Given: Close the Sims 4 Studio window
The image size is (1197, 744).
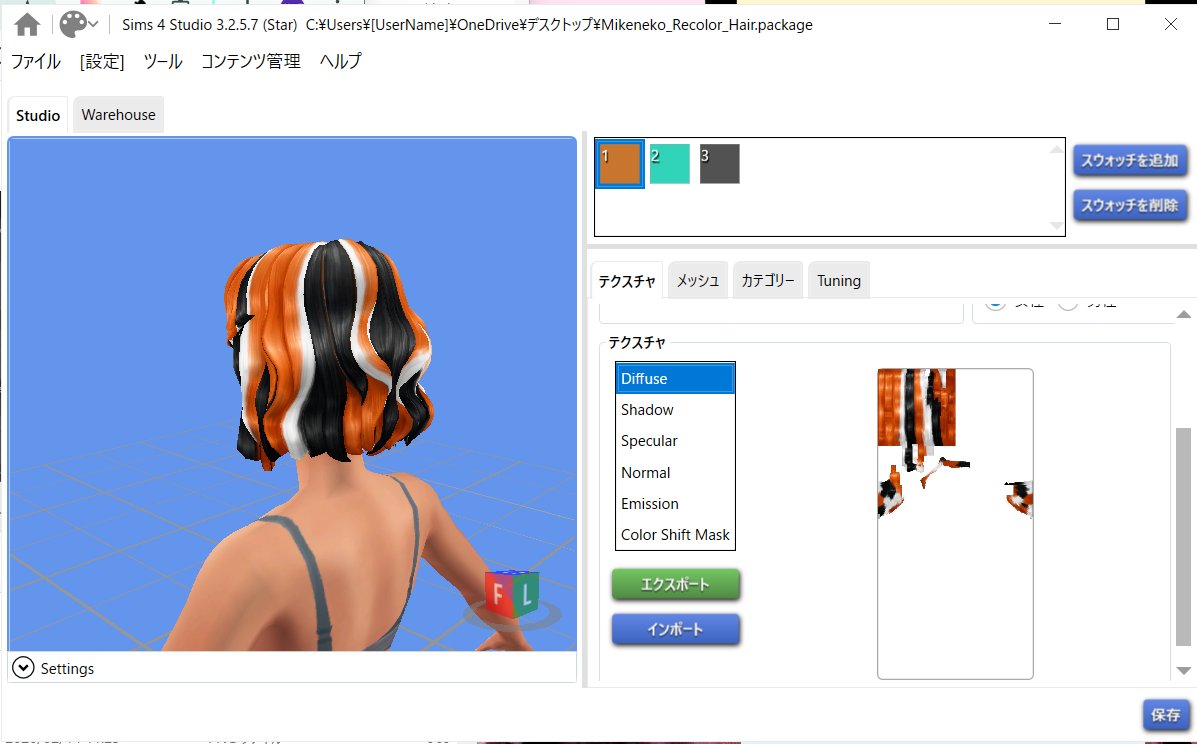Looking at the screenshot, I should click(1170, 24).
